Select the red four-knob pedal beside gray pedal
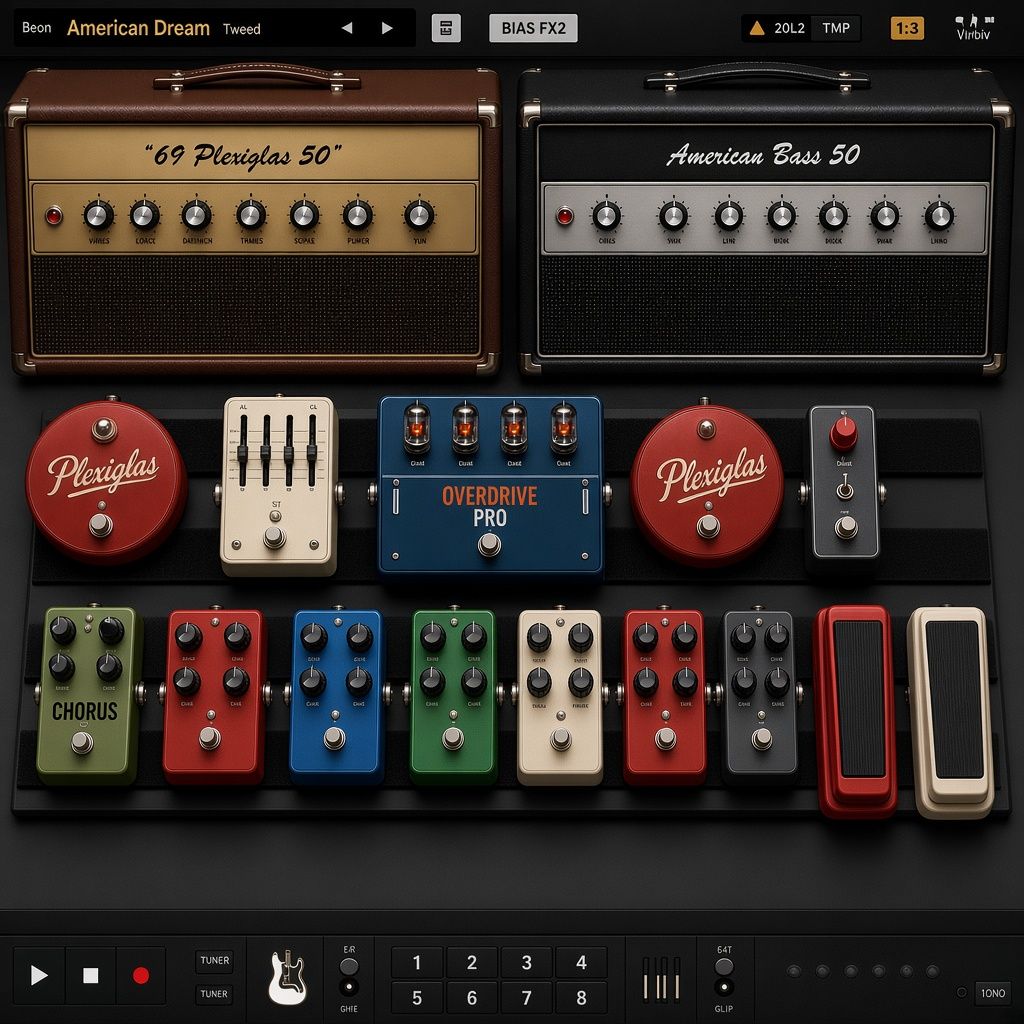 (x=665, y=696)
